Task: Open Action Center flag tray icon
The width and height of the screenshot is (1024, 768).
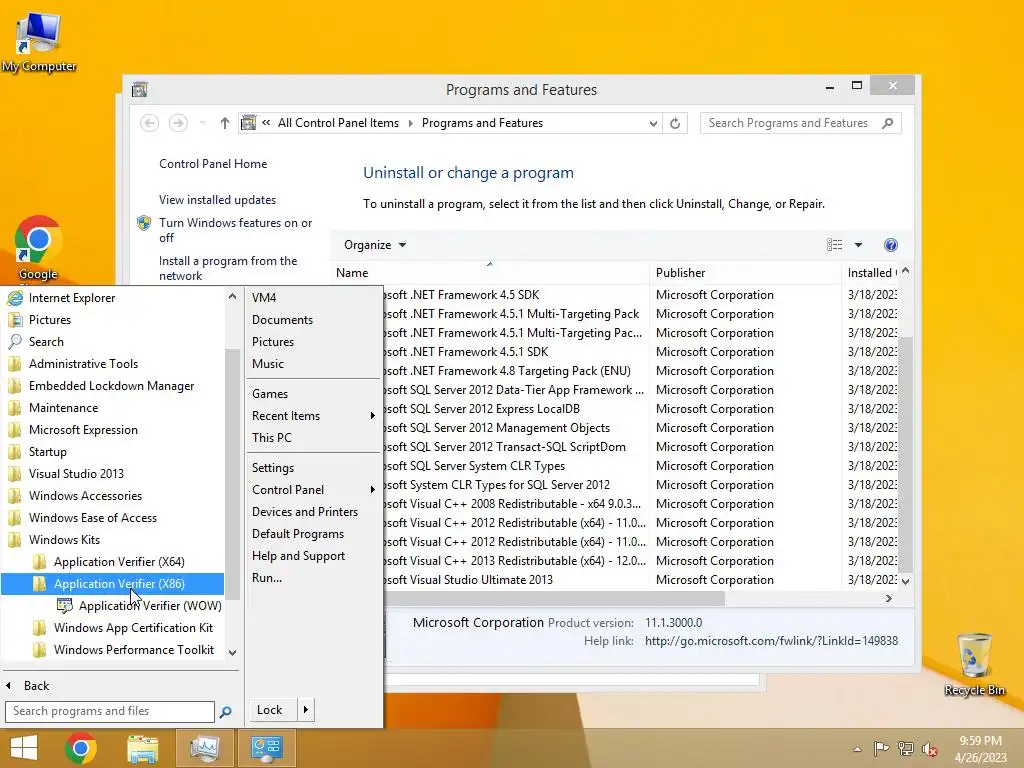Action: (881, 748)
